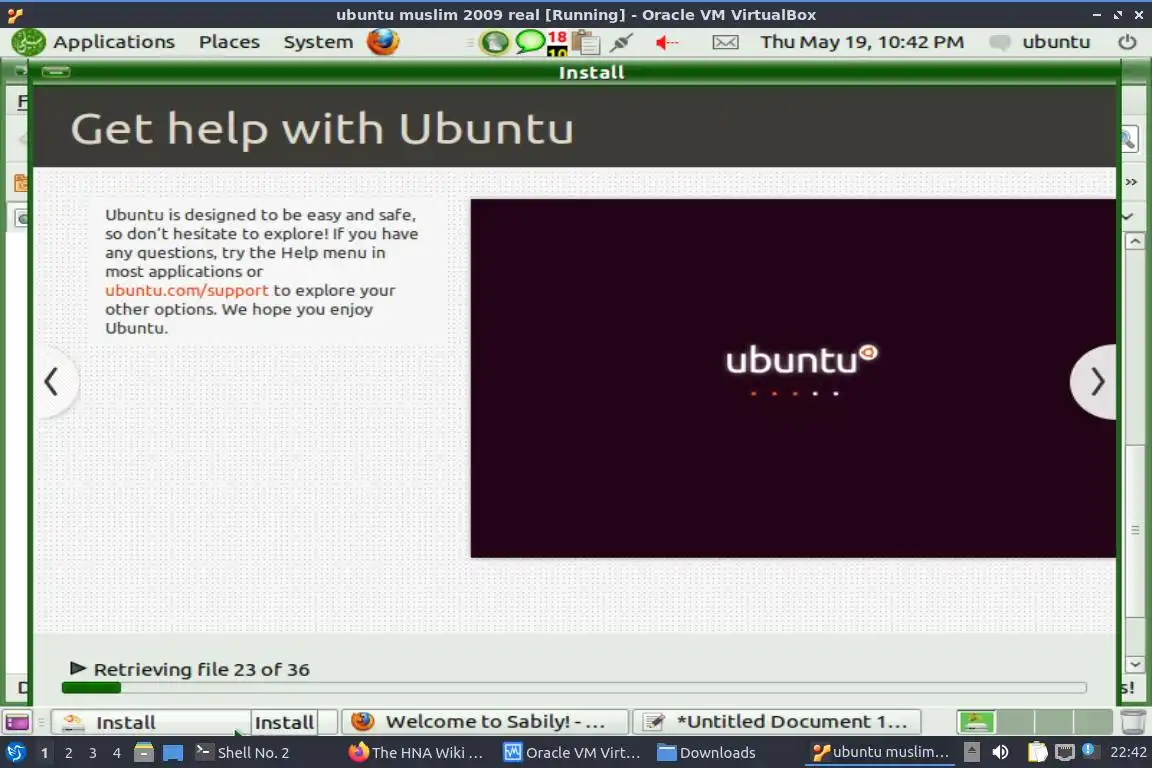Open the host notification tray icon
Screen dimensions: 1152x768
pyautogui.click(x=1089, y=751)
